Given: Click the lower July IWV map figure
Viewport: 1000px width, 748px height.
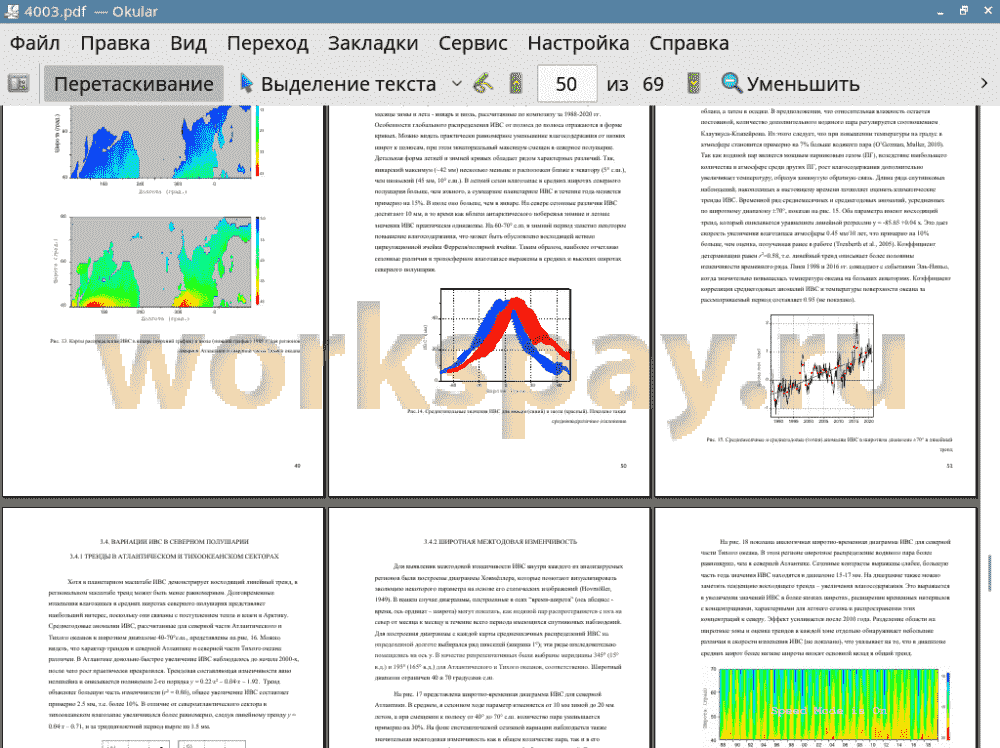Looking at the screenshot, I should tap(159, 267).
